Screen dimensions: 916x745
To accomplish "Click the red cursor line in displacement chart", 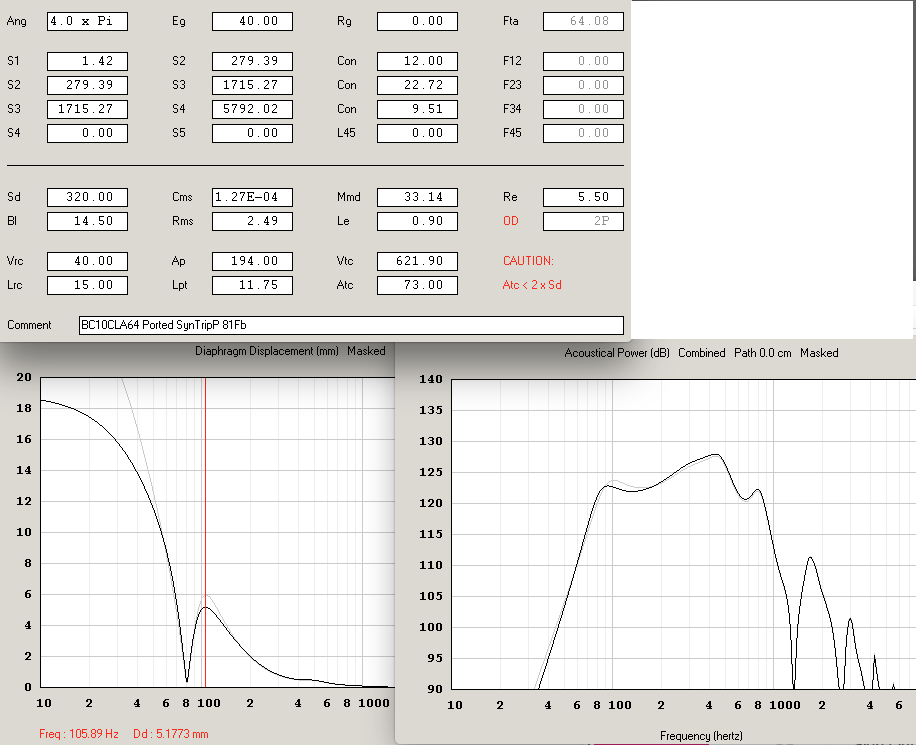I will coord(205,532).
